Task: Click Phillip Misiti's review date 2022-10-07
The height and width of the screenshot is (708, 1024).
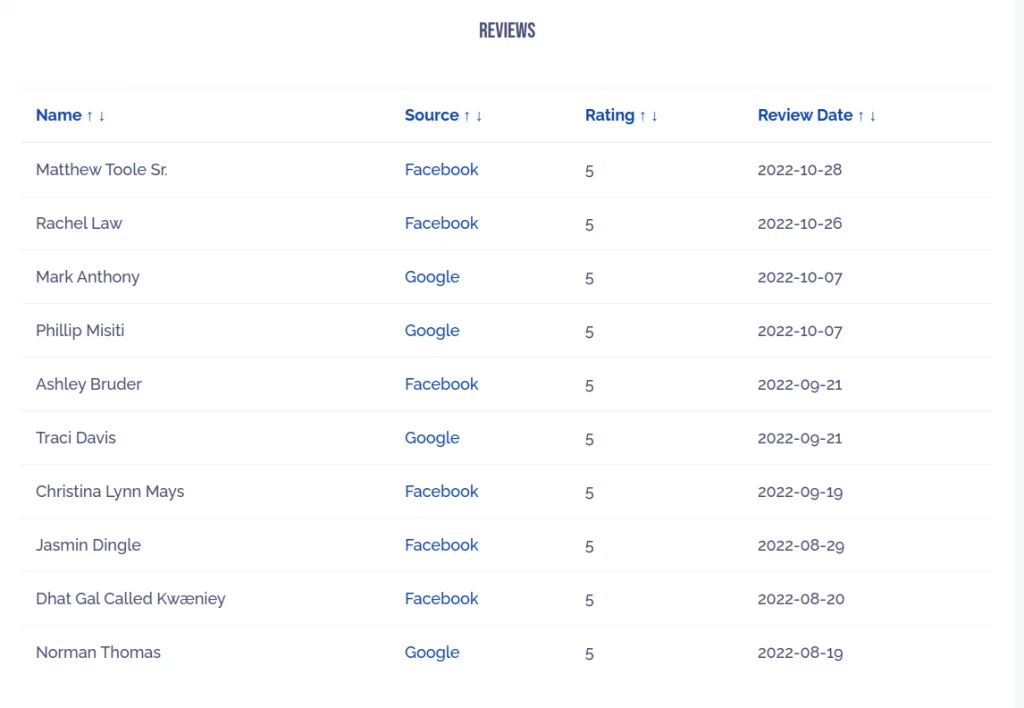Action: coord(799,330)
